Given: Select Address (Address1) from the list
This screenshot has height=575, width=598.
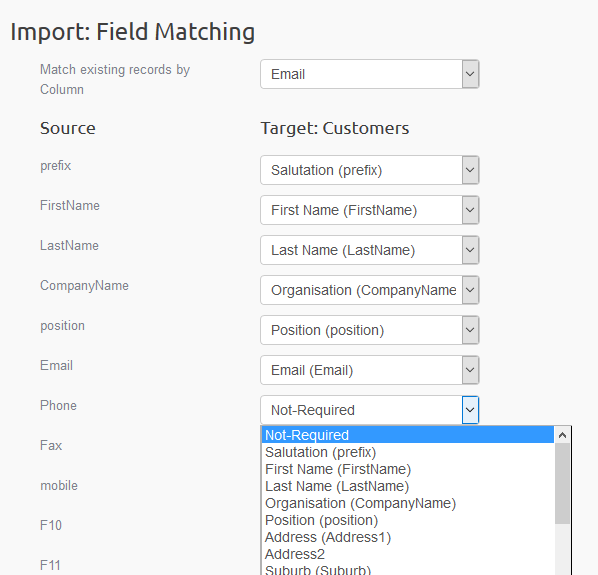Looking at the screenshot, I should [x=408, y=537].
